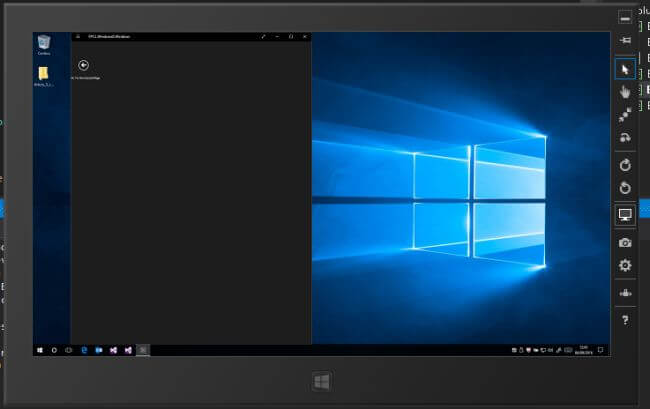This screenshot has width=650, height=409.
Task: Open Cortana search circle on taskbar
Action: 54,350
